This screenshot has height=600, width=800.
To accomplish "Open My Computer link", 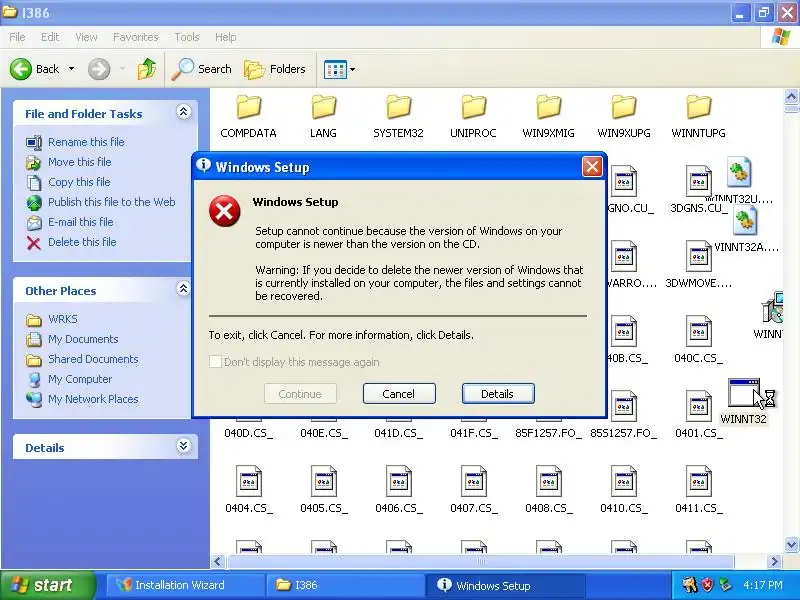I will coord(80,379).
